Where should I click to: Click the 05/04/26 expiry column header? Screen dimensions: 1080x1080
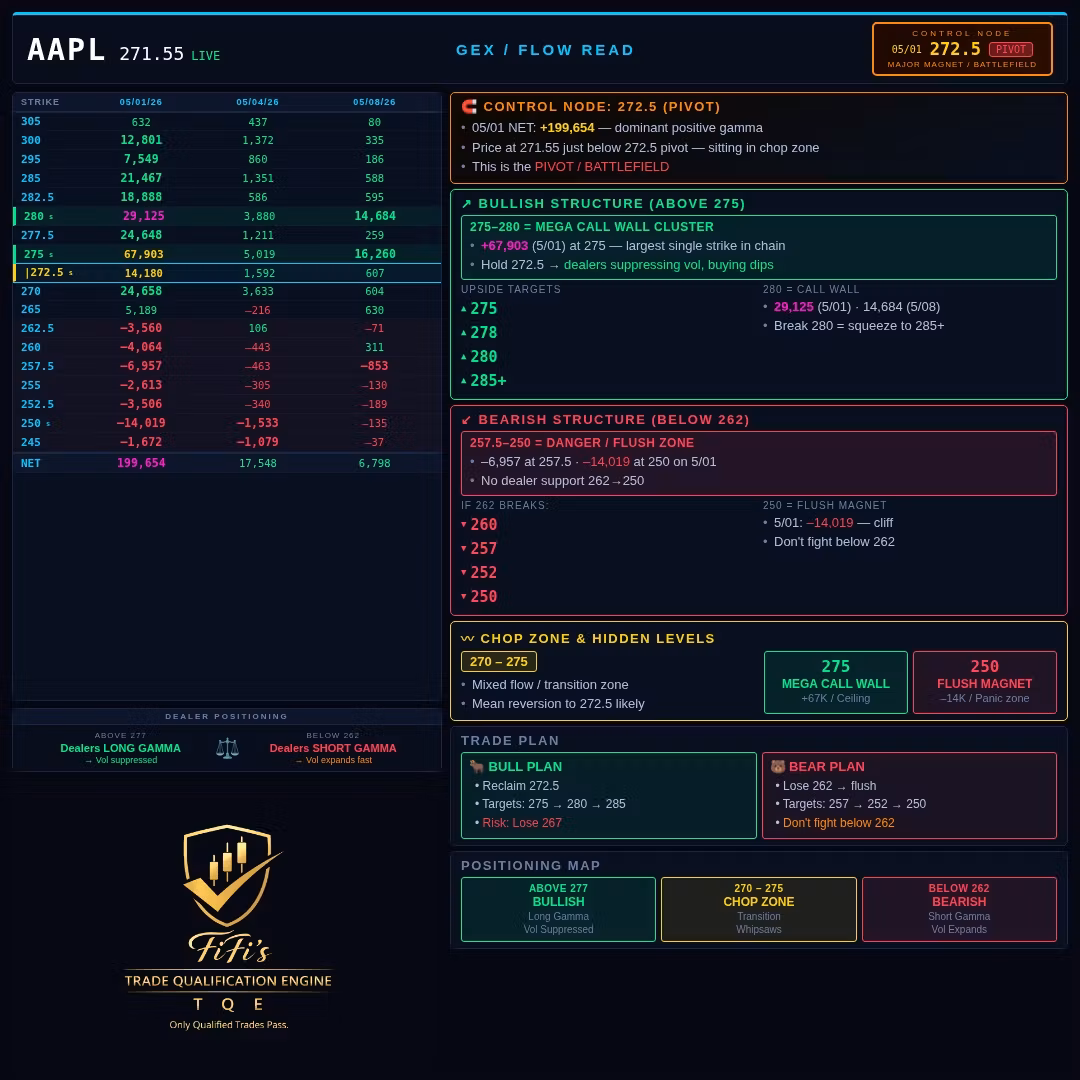click(258, 102)
